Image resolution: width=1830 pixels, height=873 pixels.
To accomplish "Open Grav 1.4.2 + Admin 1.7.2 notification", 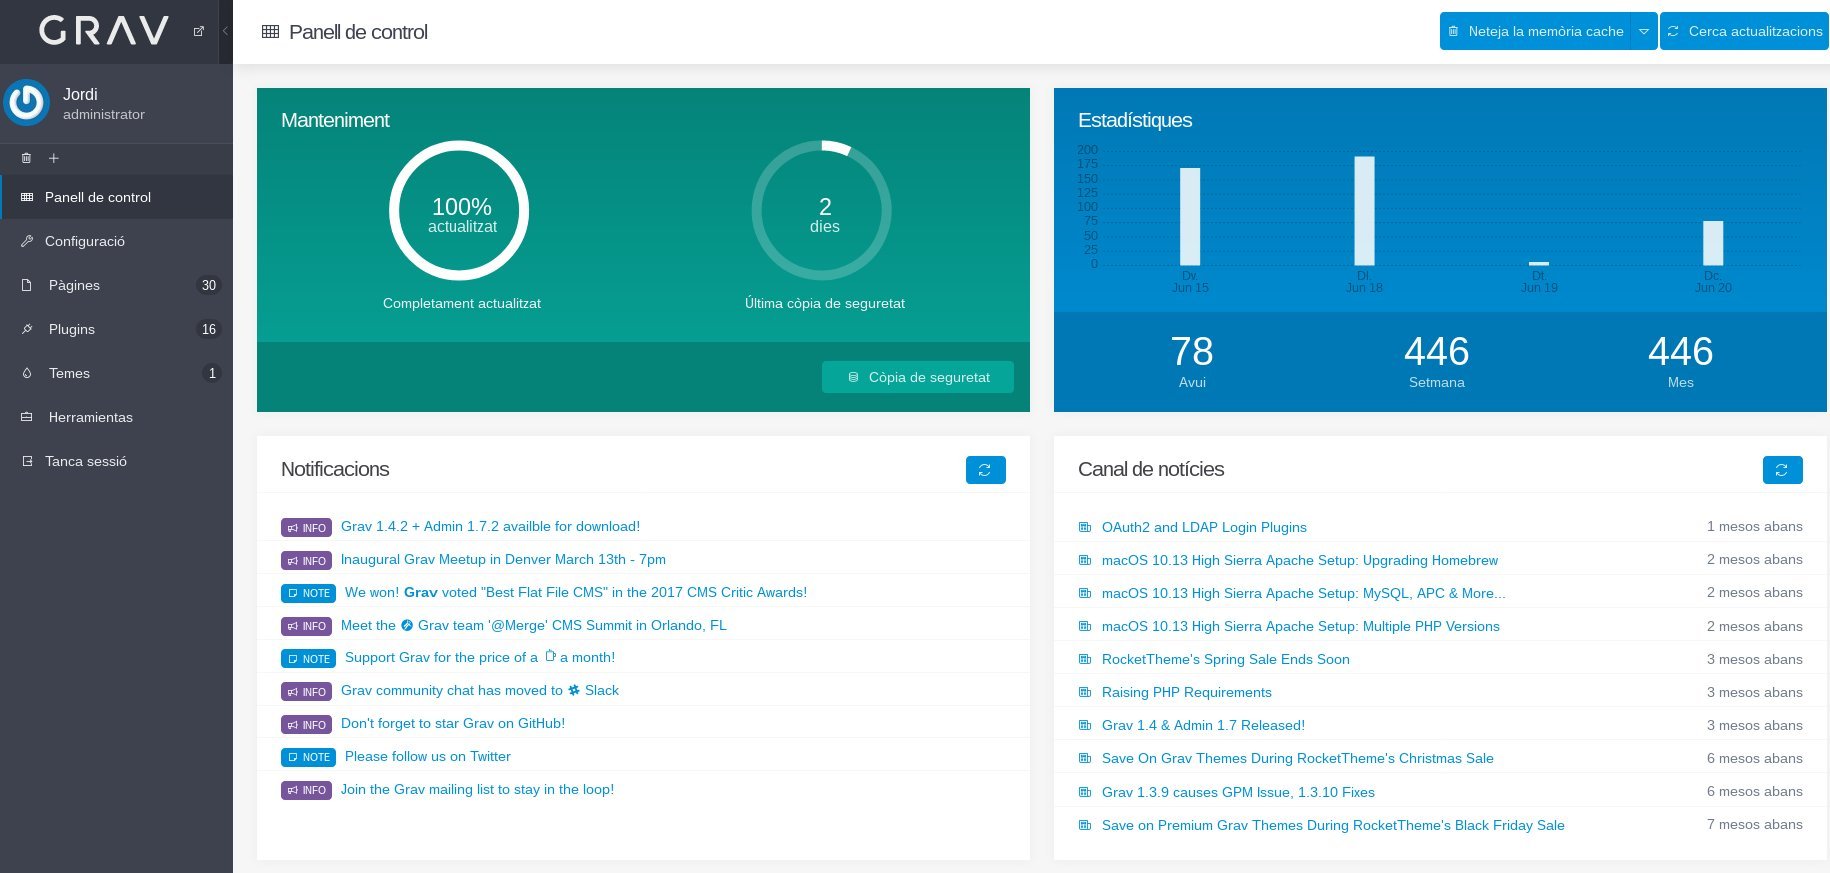I will [x=490, y=526].
